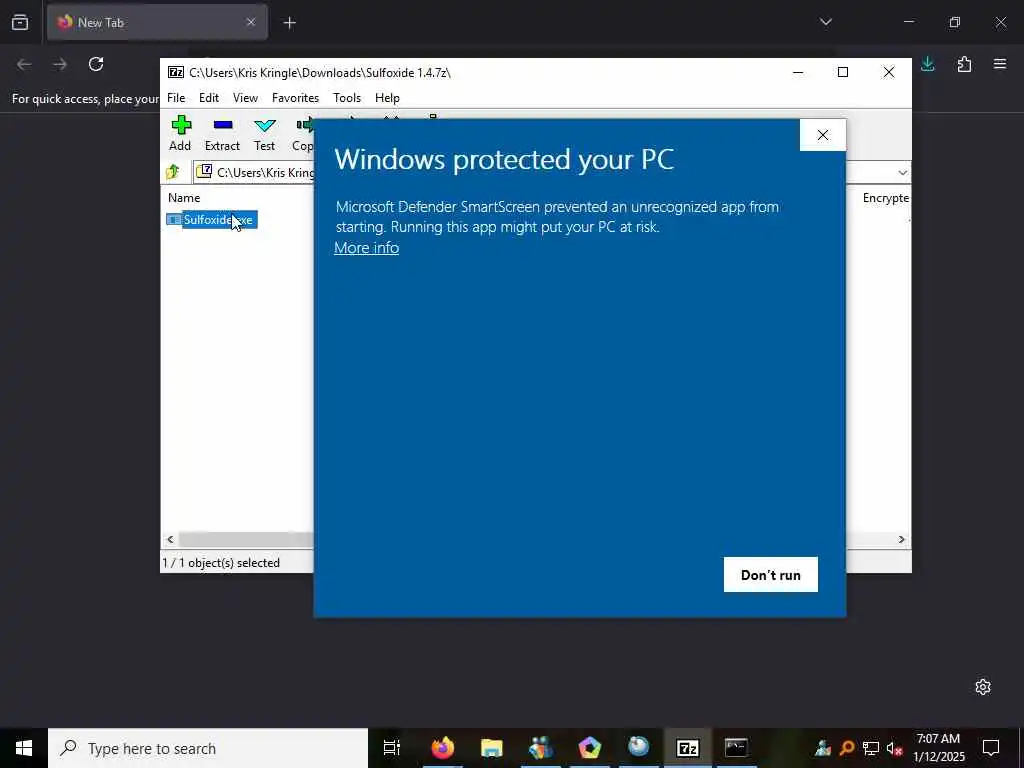Screen dimensions: 1024x768
Task: Open the File menu in 7-Zip
Action: [176, 98]
